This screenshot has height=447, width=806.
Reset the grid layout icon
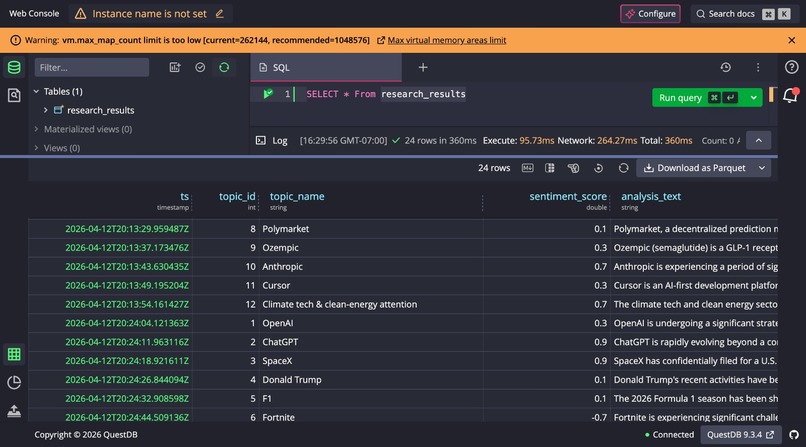coord(598,168)
